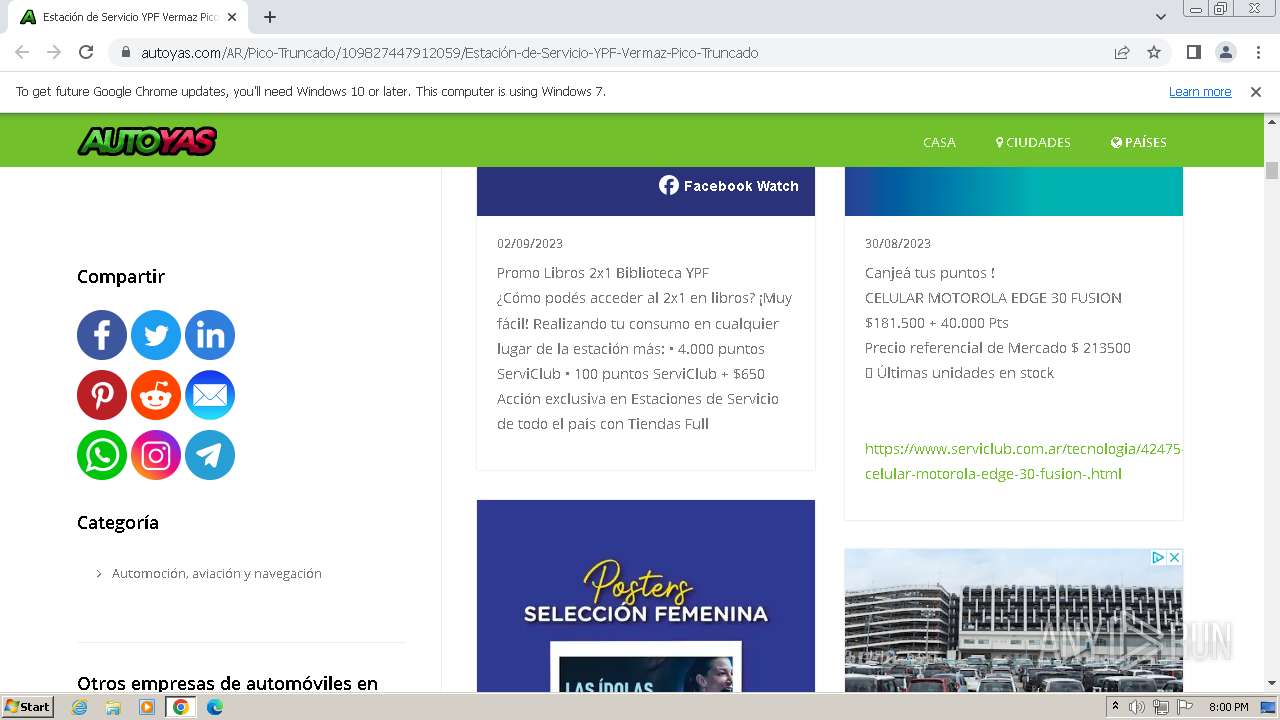Open Microsoft Edge from taskbar
The width and height of the screenshot is (1280, 720).
tap(215, 707)
